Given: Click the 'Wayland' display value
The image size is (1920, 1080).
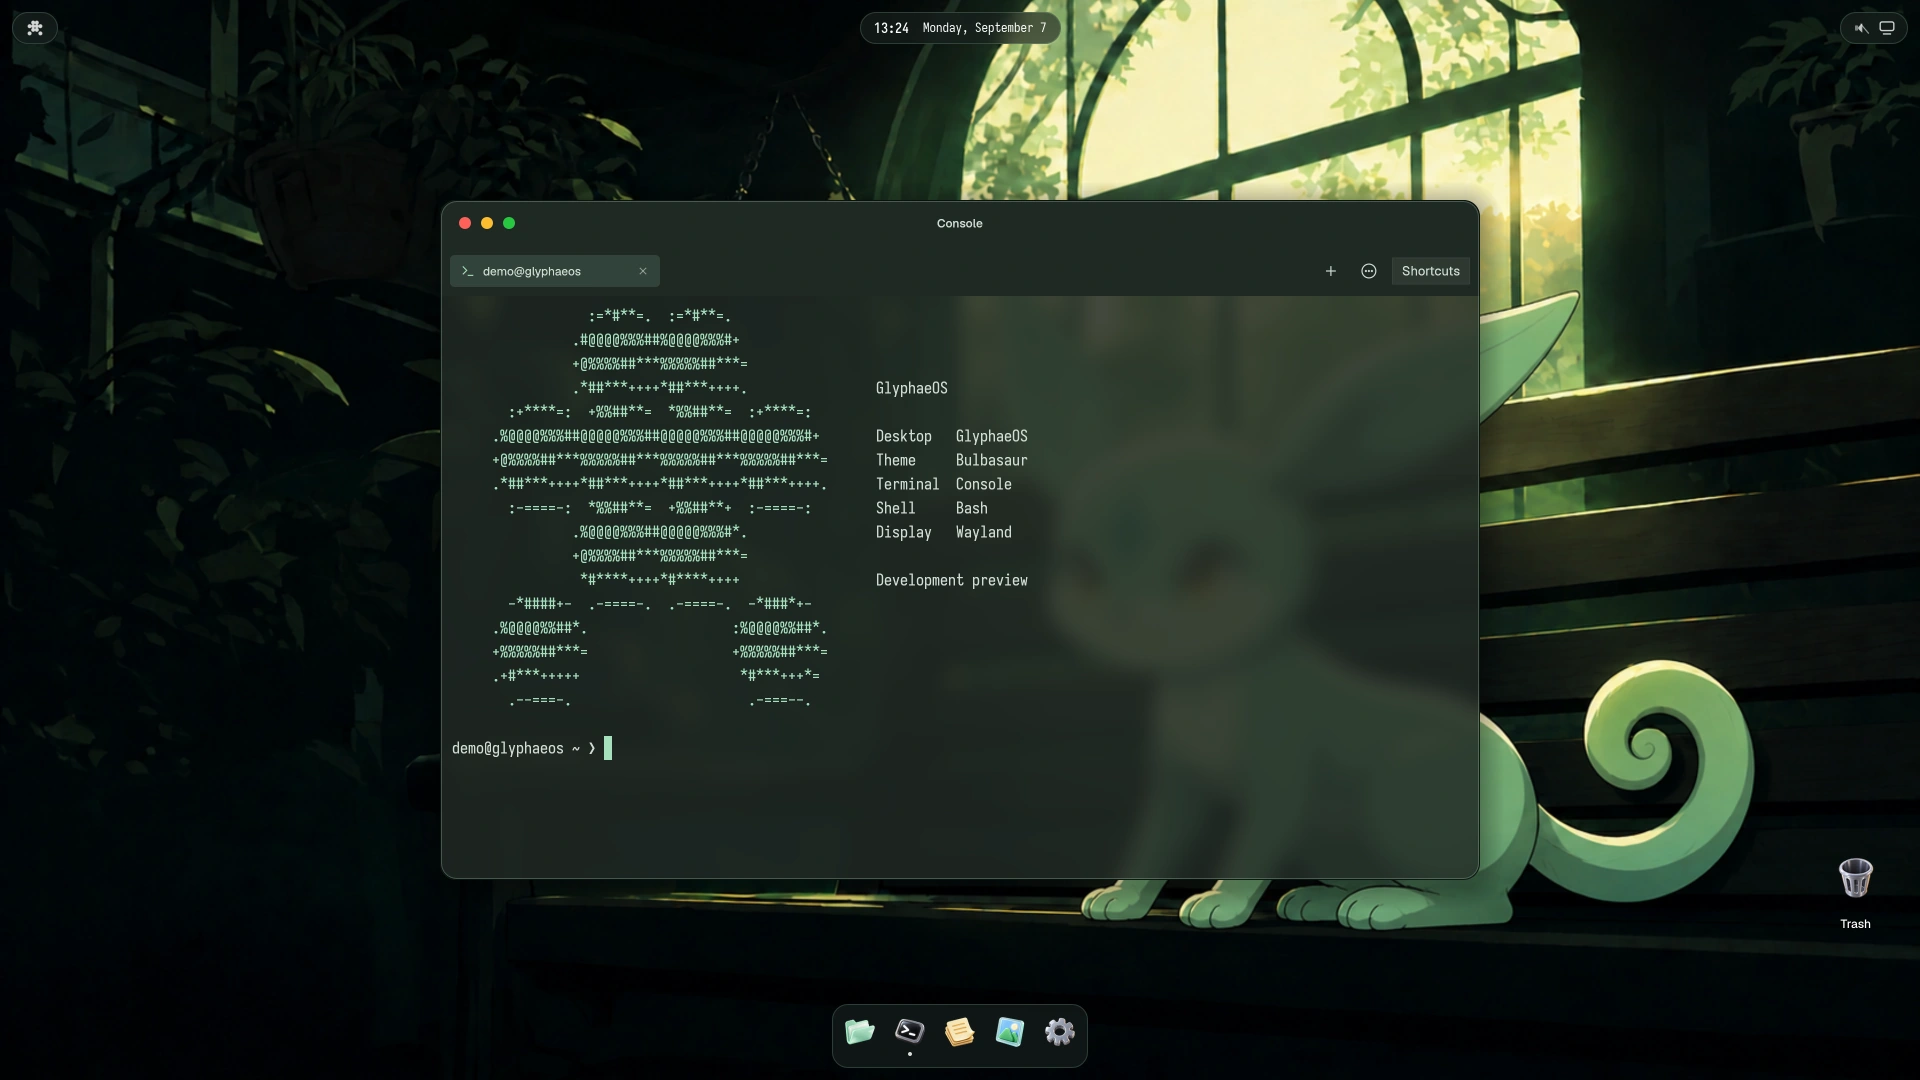Looking at the screenshot, I should pos(983,532).
